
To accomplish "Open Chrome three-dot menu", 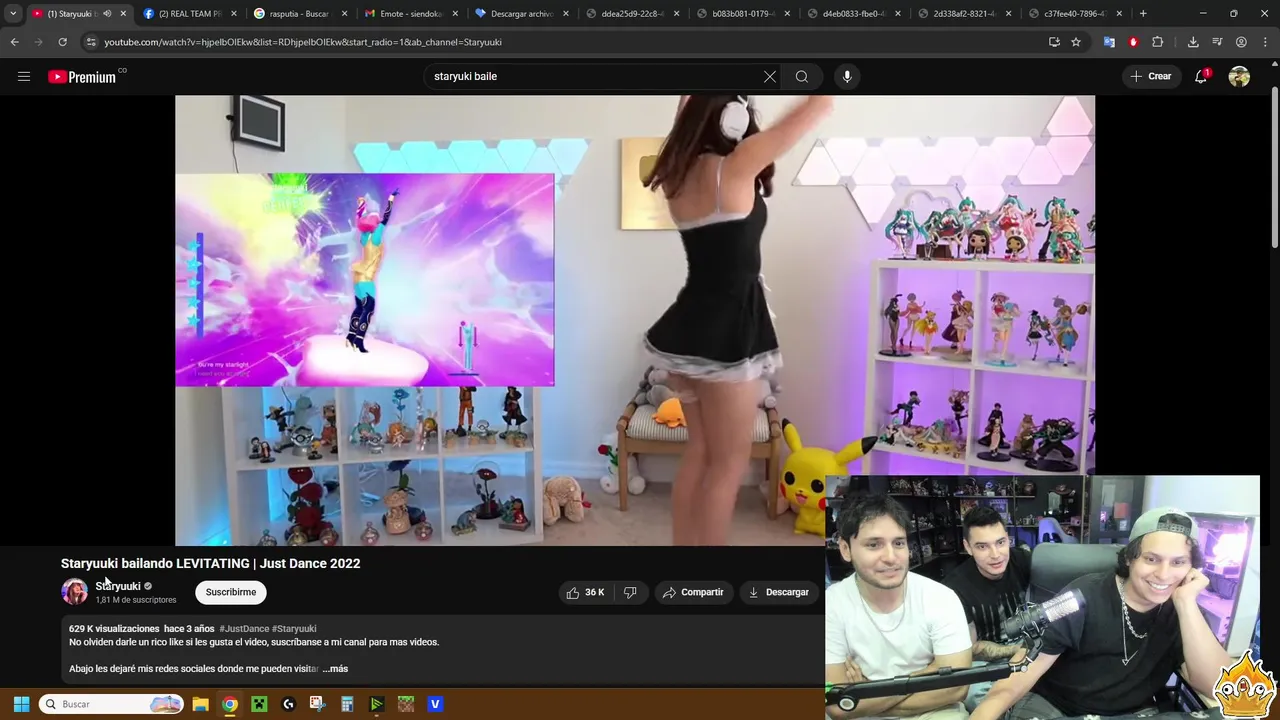I will [x=1265, y=42].
